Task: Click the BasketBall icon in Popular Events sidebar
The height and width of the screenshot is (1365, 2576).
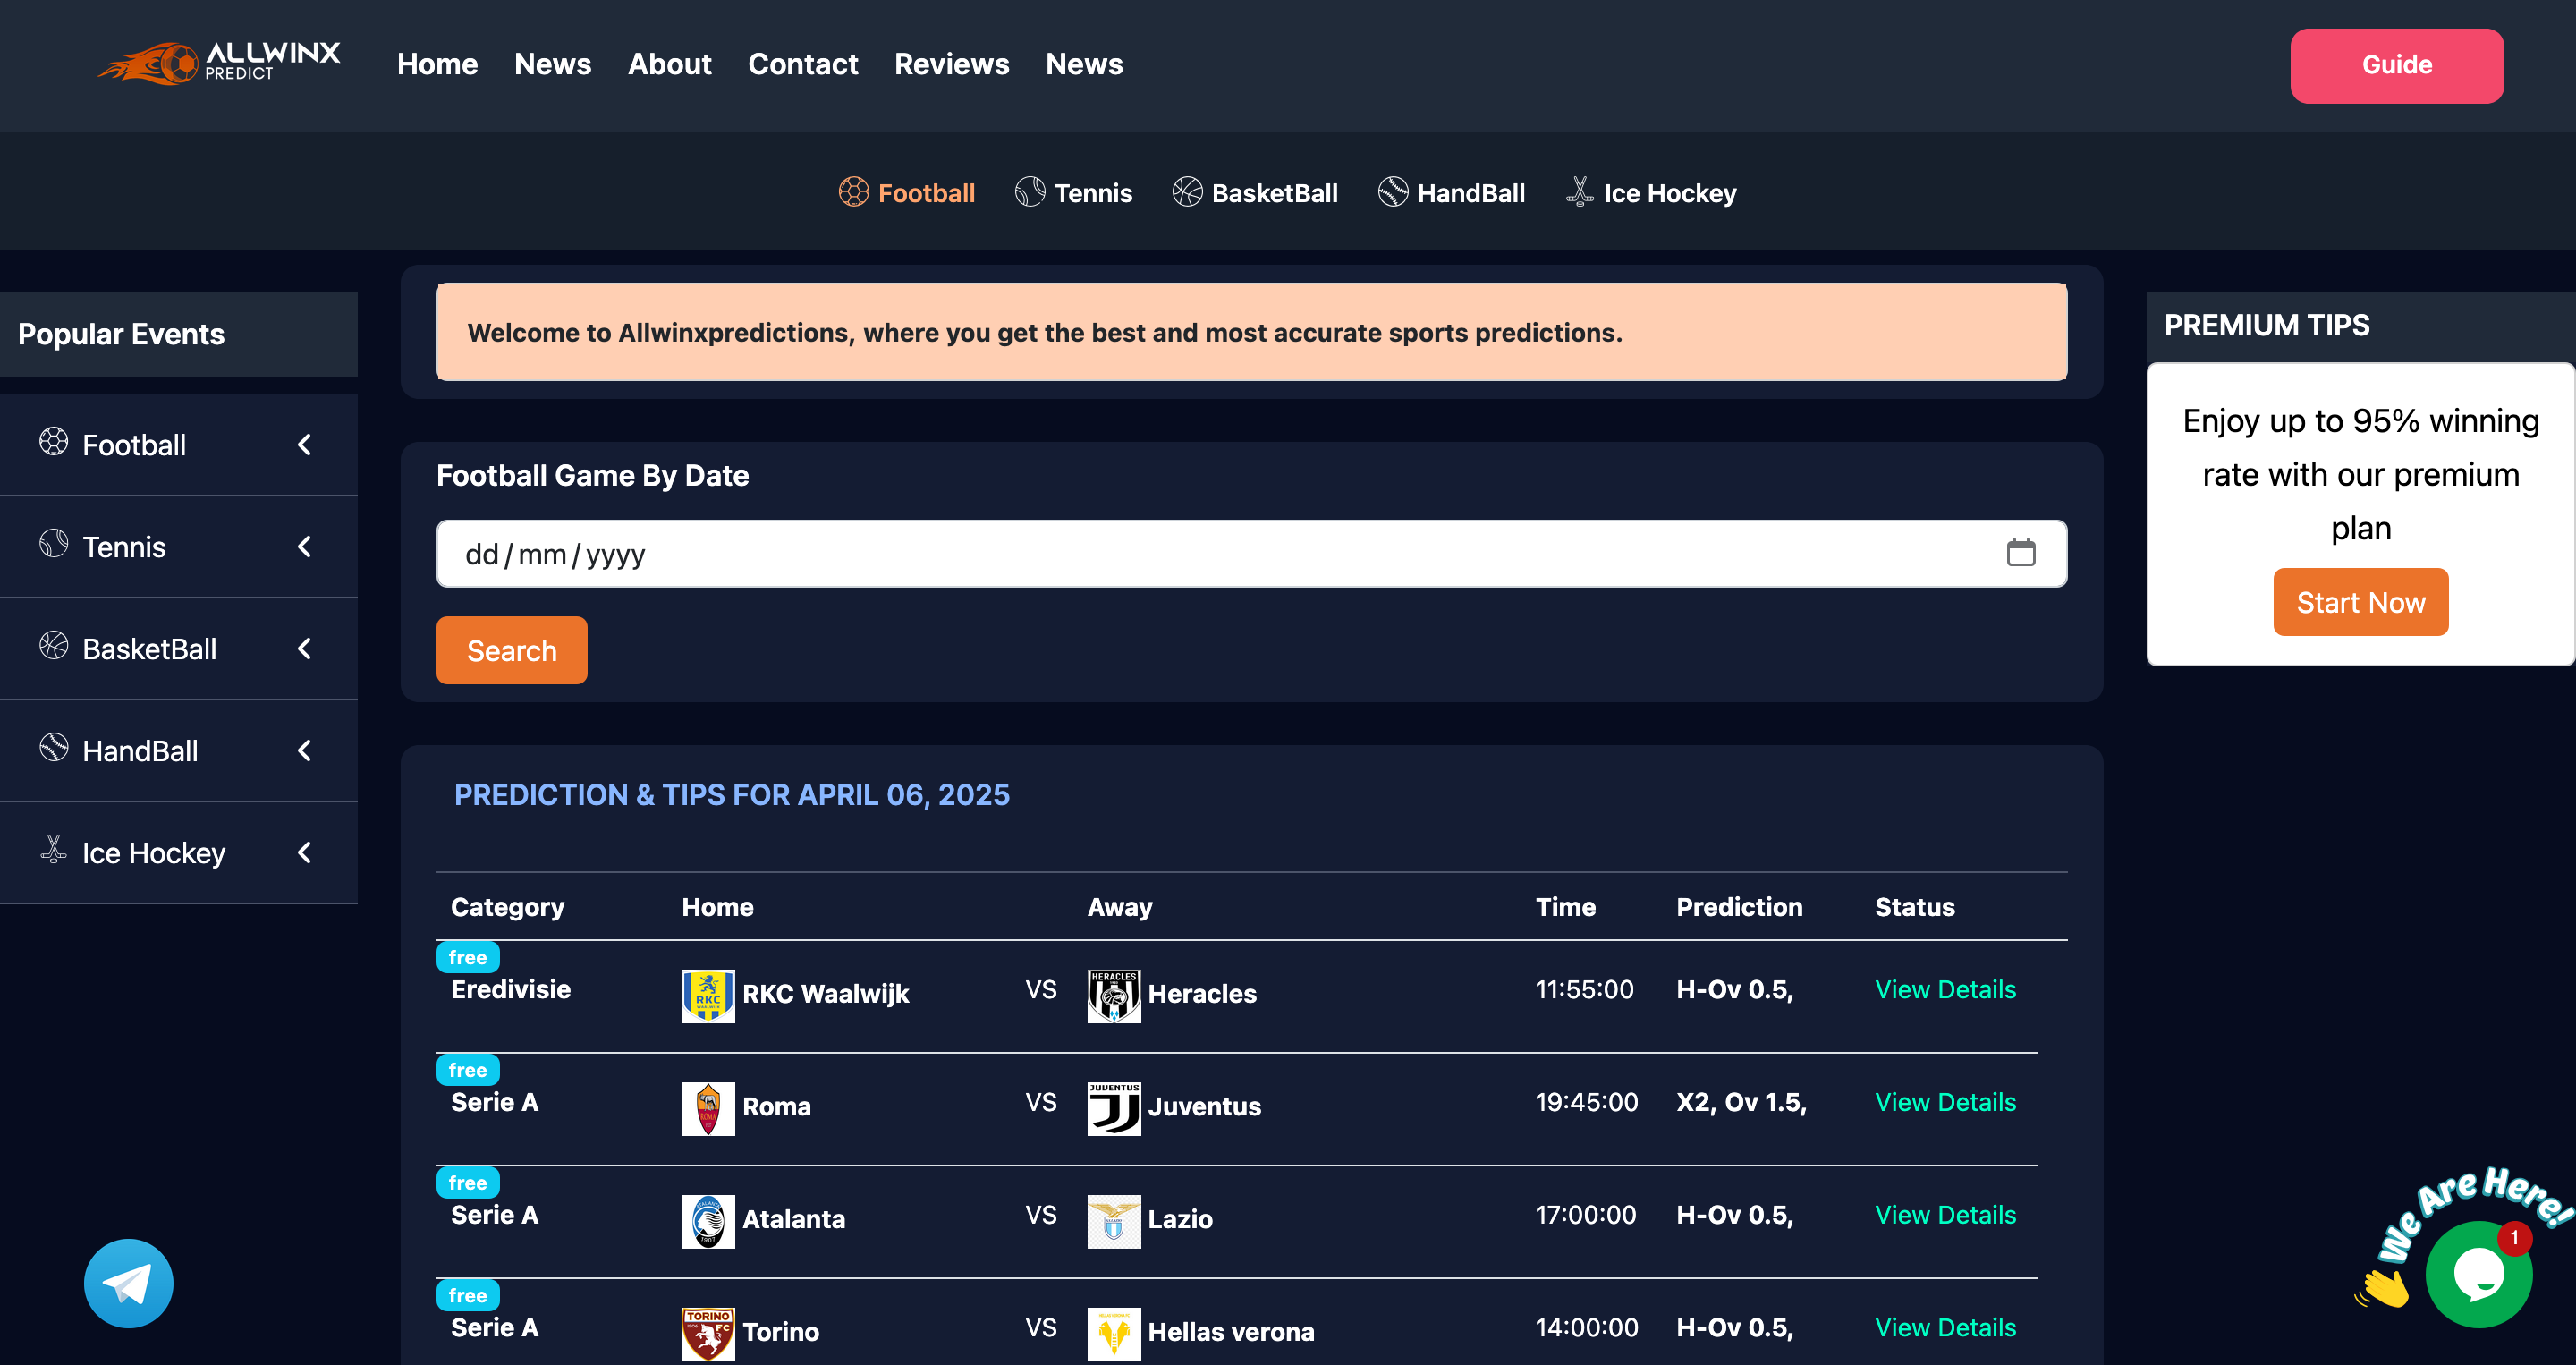Action: tap(54, 646)
